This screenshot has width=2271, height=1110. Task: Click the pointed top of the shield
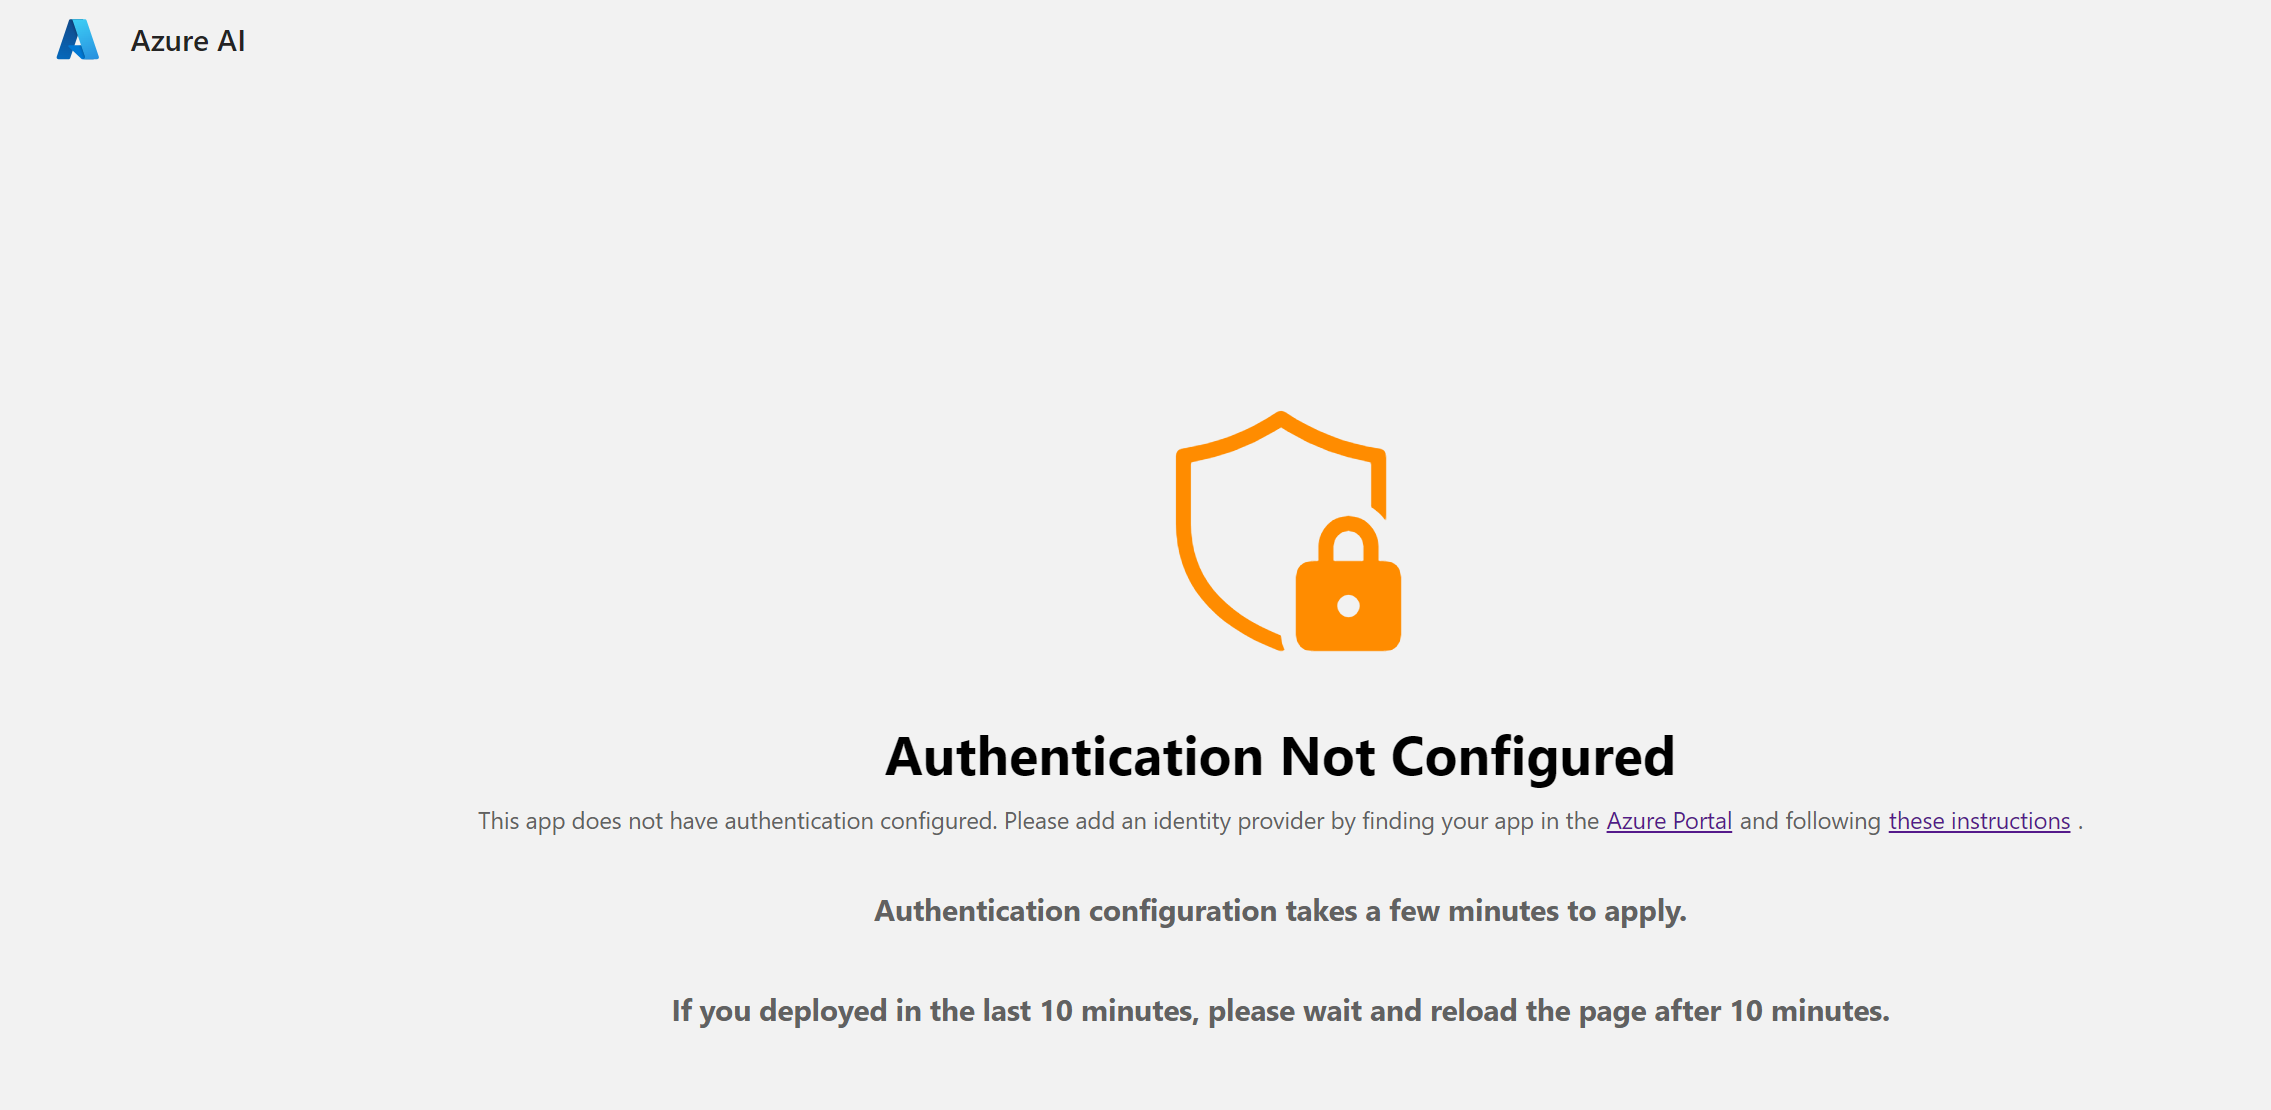1280,418
